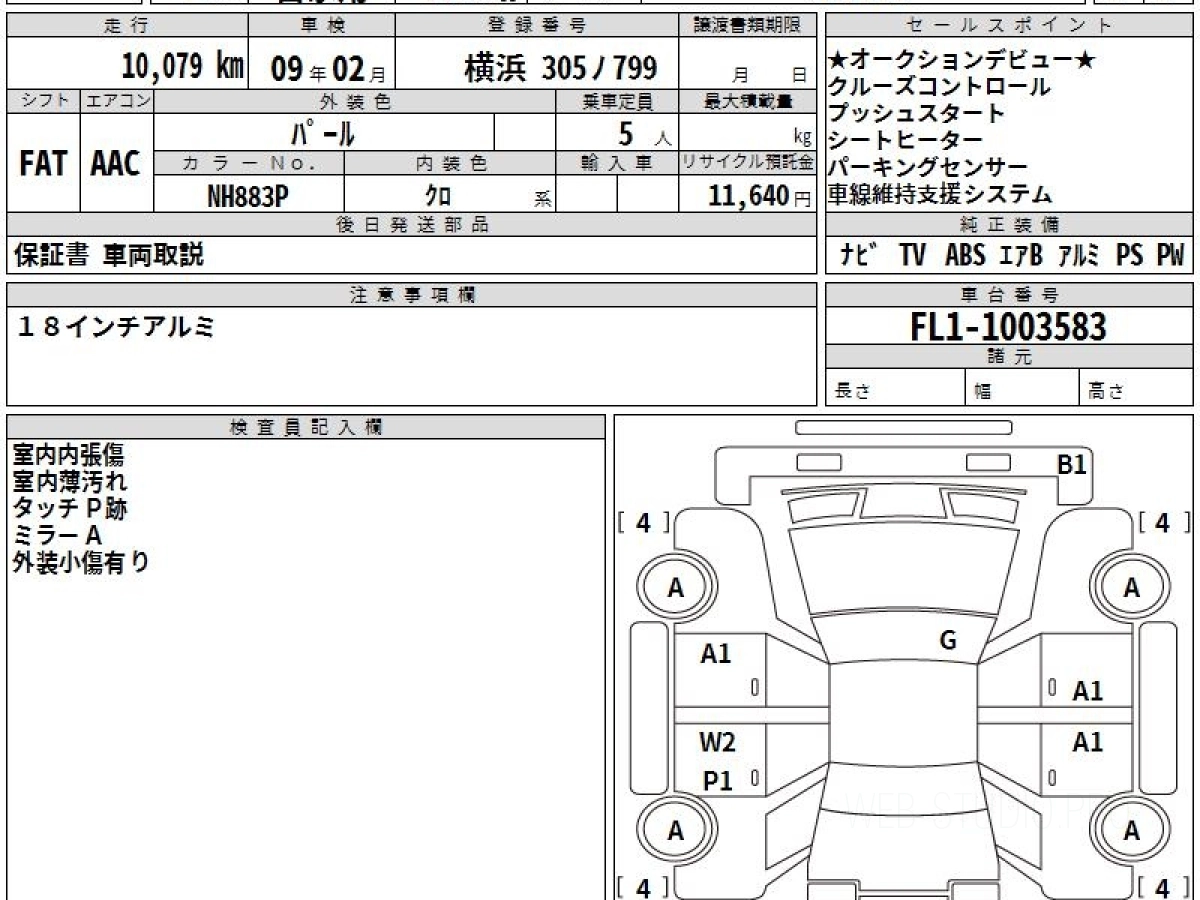Select the AAC air conditioner value
Image resolution: width=1200 pixels, height=900 pixels.
pos(116,164)
